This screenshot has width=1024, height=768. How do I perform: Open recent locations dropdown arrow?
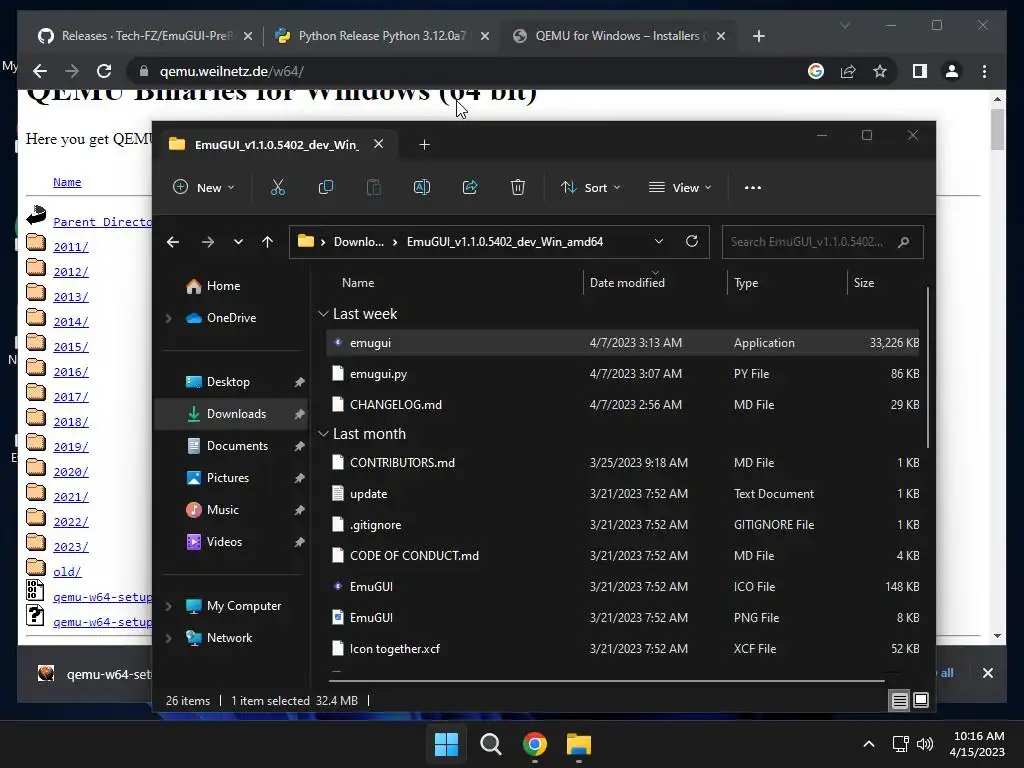point(238,242)
